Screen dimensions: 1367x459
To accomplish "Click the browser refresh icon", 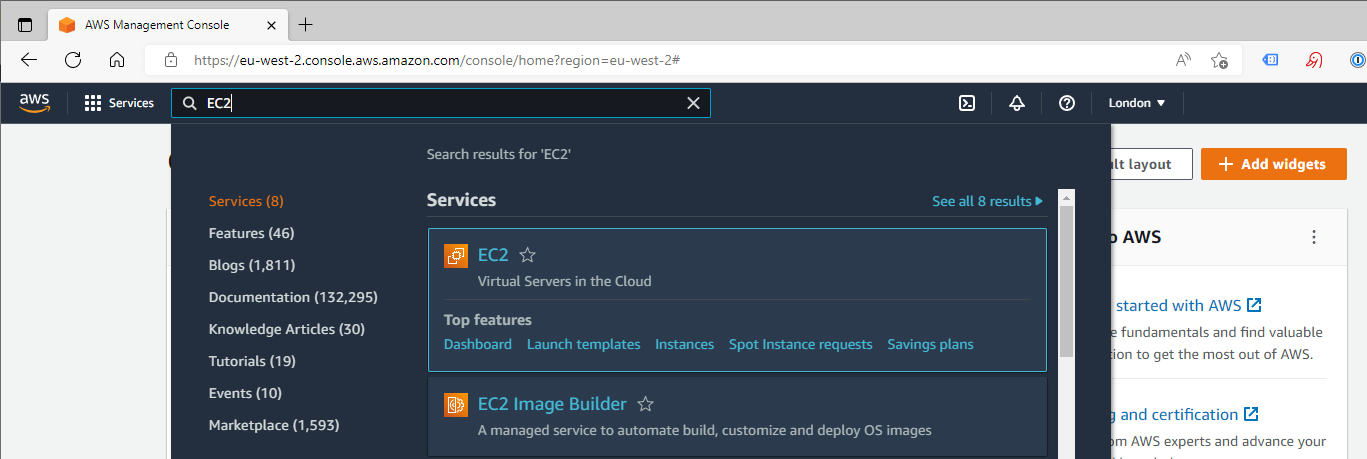I will pos(73,59).
